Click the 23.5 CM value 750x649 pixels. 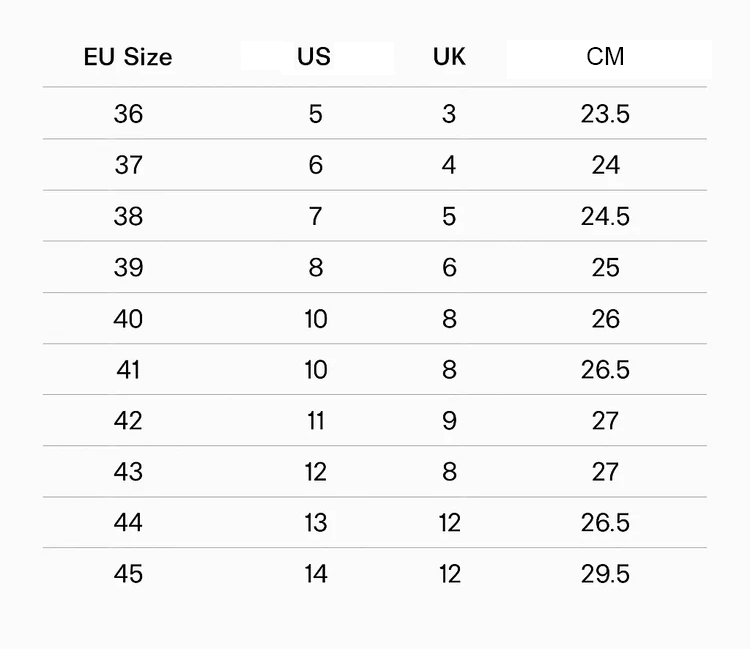[605, 114]
